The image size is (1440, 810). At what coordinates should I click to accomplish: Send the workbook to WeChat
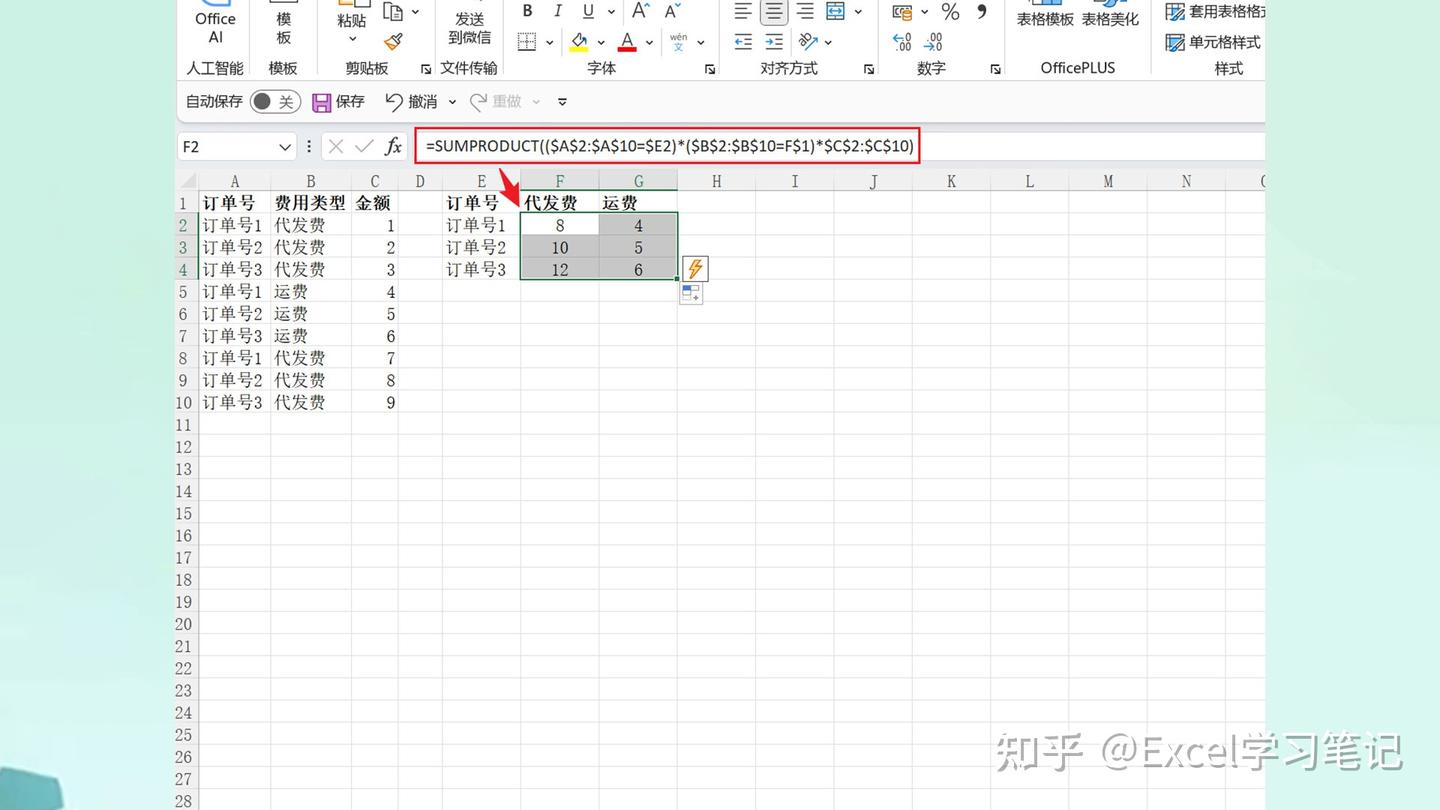(x=468, y=30)
